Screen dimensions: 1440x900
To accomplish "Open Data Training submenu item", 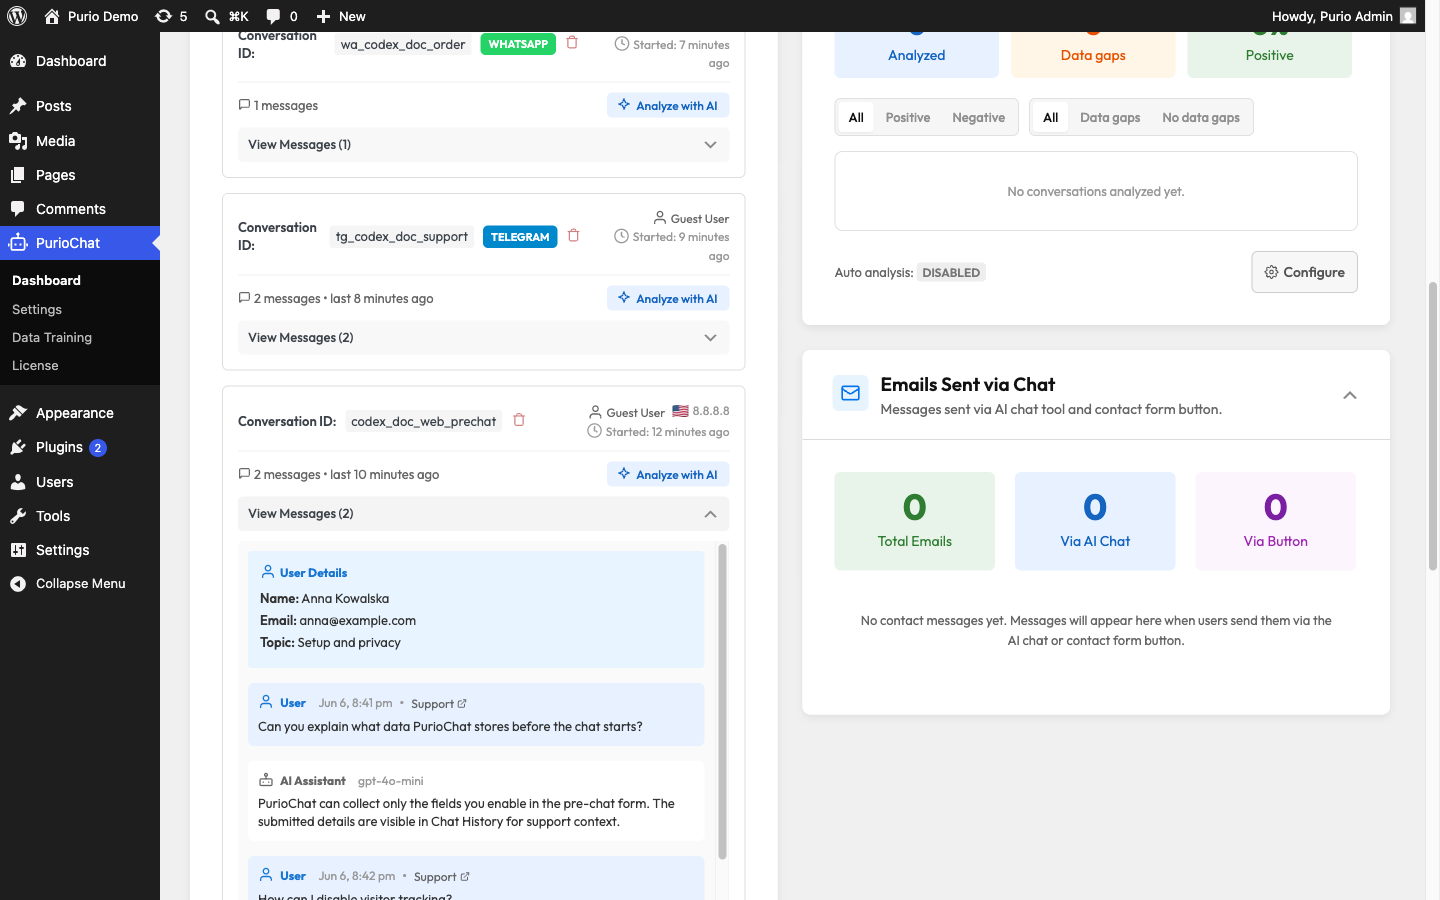I will (52, 338).
